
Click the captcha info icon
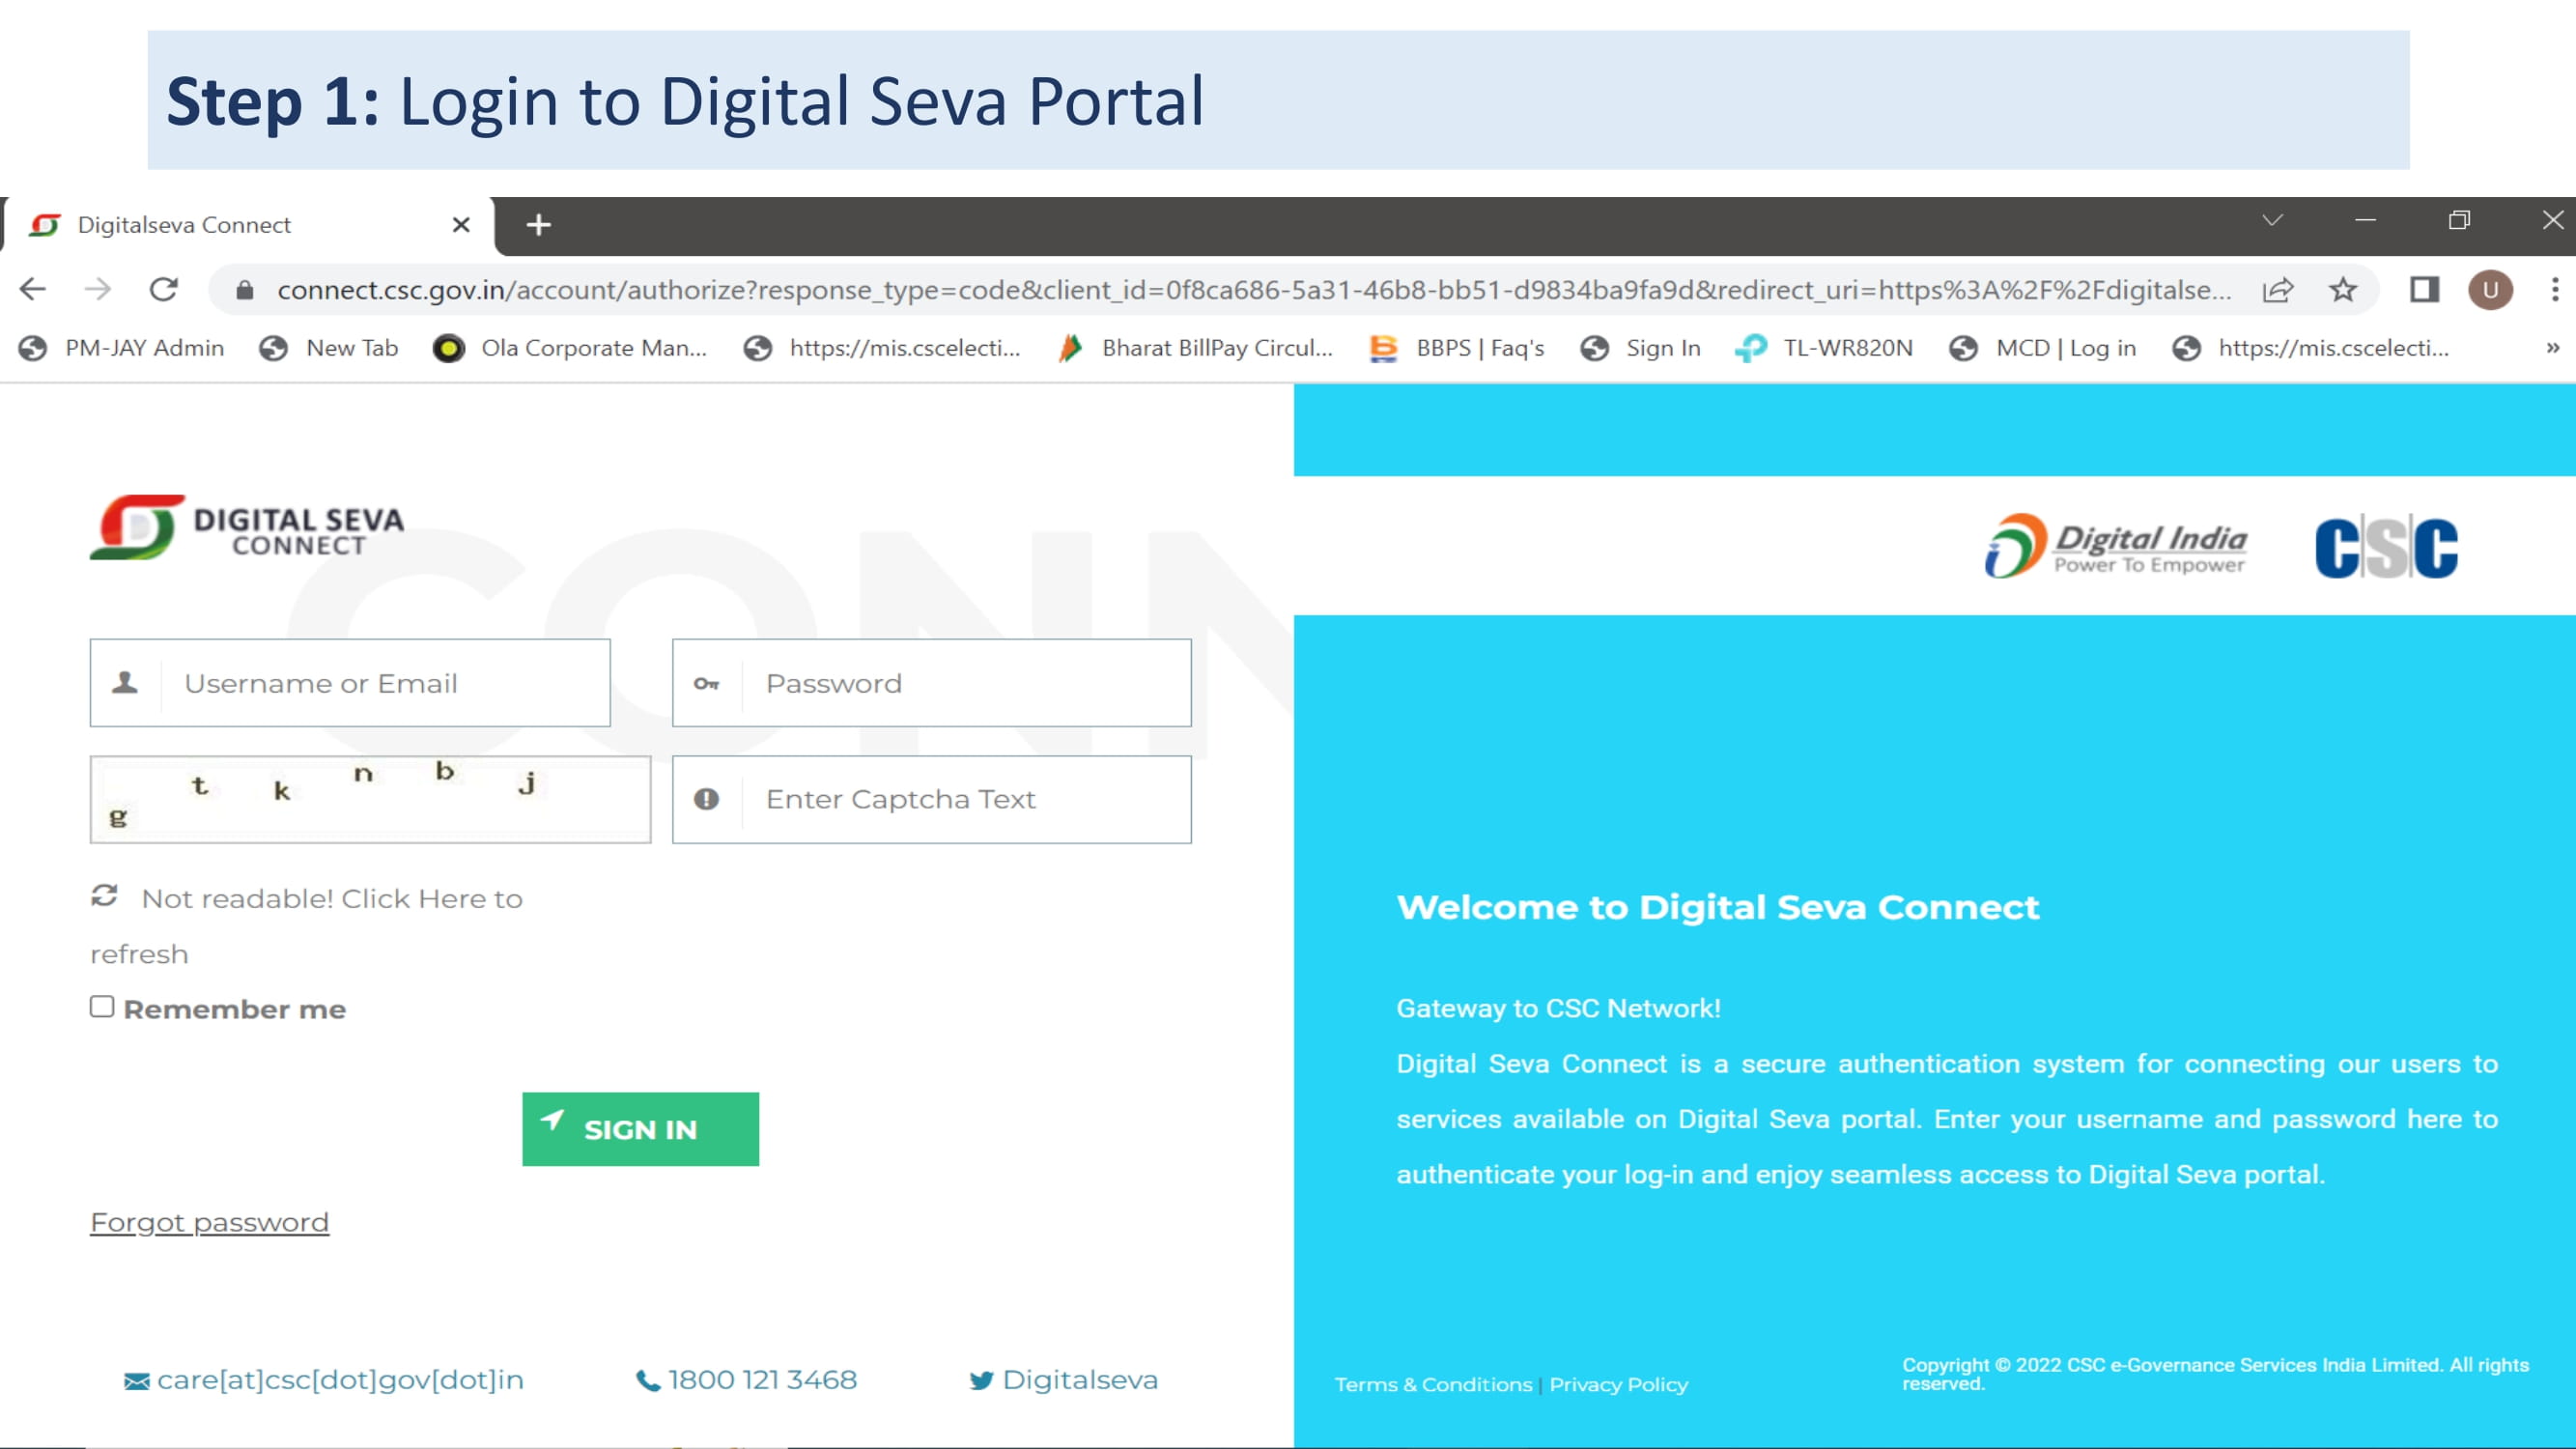tap(706, 798)
